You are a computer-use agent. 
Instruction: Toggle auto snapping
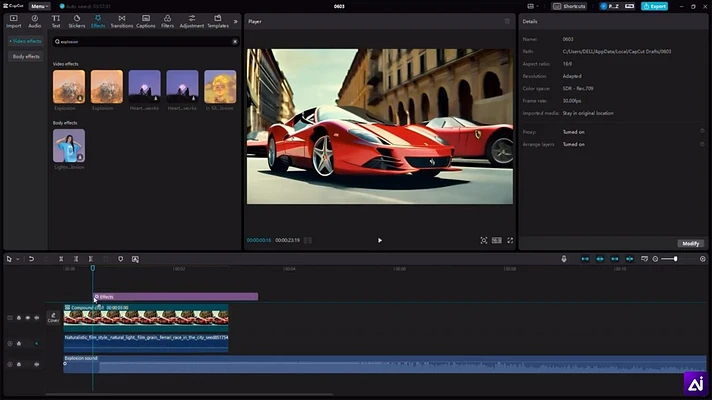coord(600,259)
